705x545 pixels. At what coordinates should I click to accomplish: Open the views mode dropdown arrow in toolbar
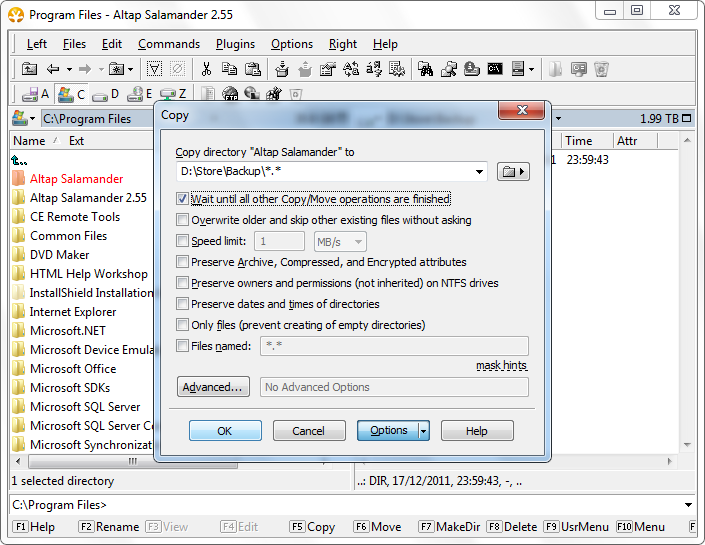pyautogui.click(x=532, y=69)
